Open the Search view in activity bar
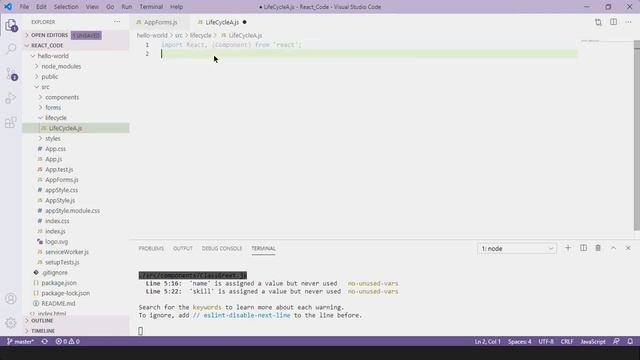The height and width of the screenshot is (360, 640). (x=11, y=49)
